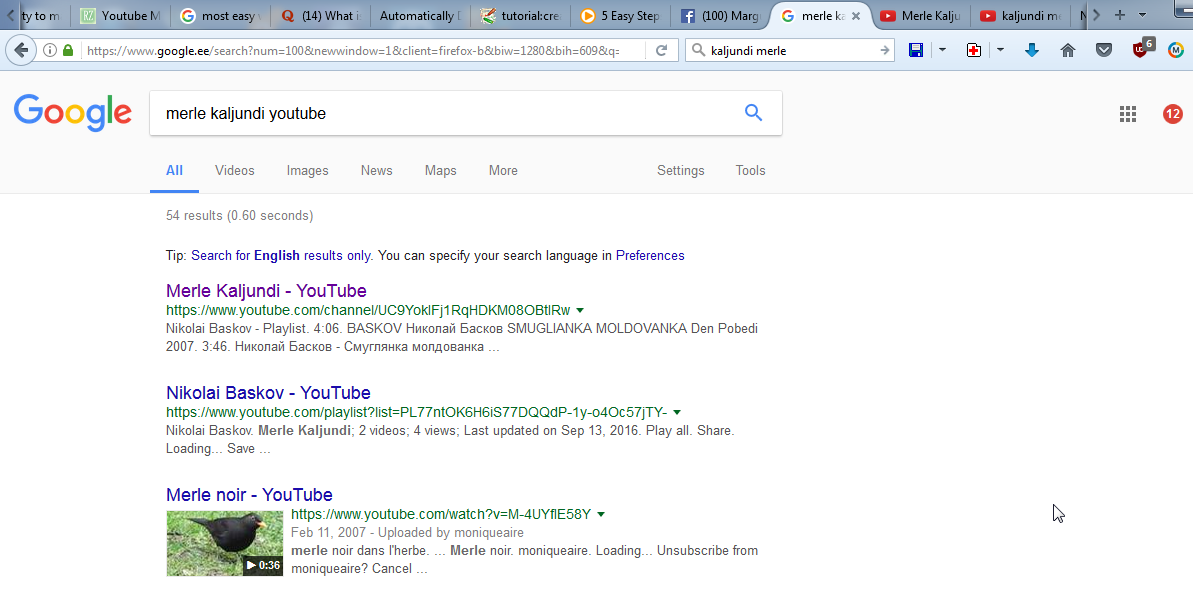
Task: Open the Tools search options
Action: [750, 170]
